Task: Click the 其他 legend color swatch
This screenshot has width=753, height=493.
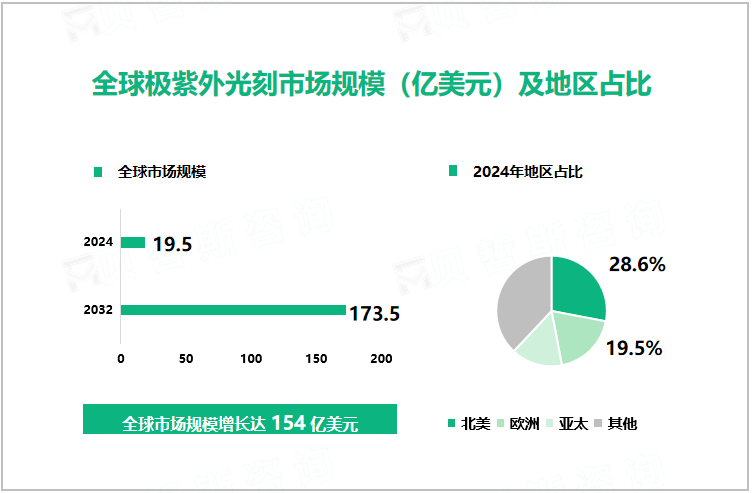Action: [598, 423]
